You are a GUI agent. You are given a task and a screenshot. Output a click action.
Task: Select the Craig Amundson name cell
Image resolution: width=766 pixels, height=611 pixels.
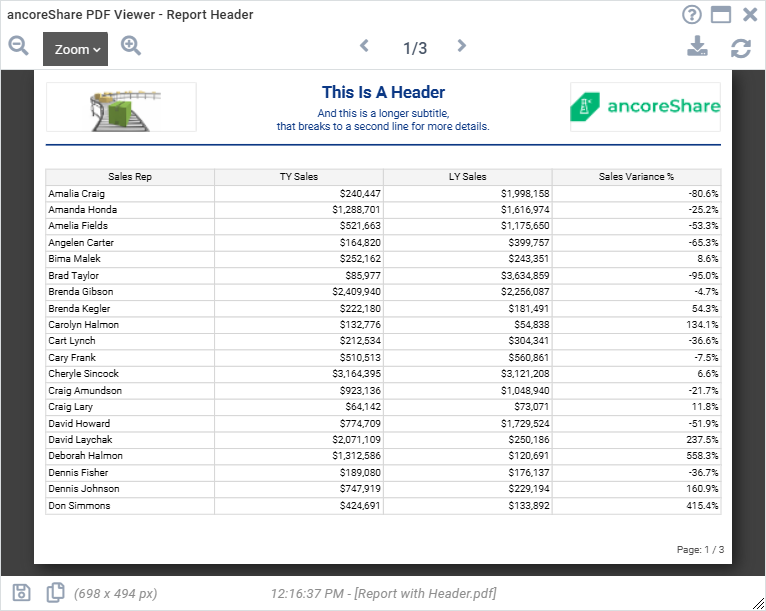coord(130,391)
